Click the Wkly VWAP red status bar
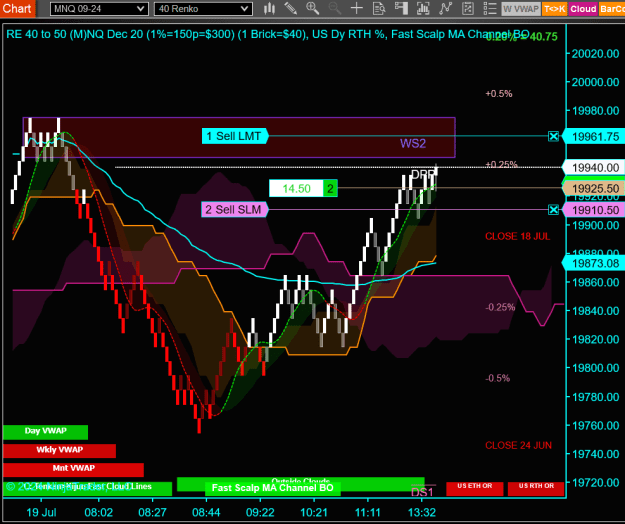 (59, 451)
